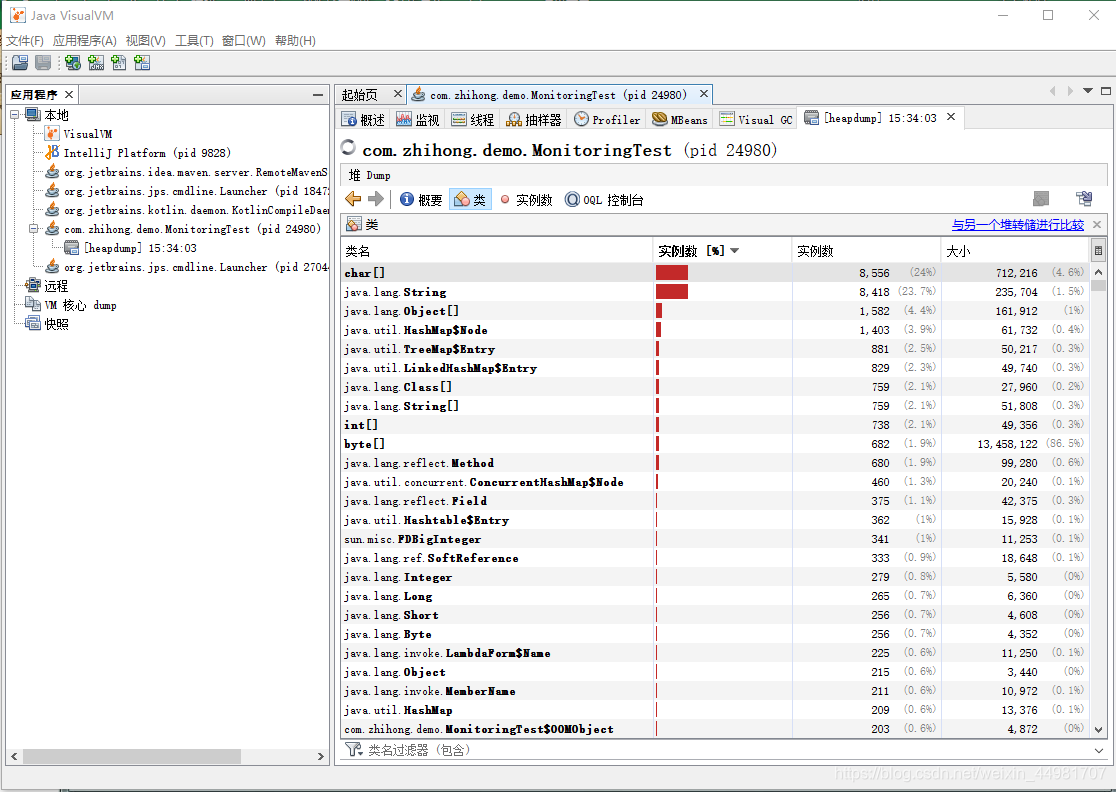The height and width of the screenshot is (792, 1116).
Task: Sort by 类名 column header
Action: tap(496, 251)
